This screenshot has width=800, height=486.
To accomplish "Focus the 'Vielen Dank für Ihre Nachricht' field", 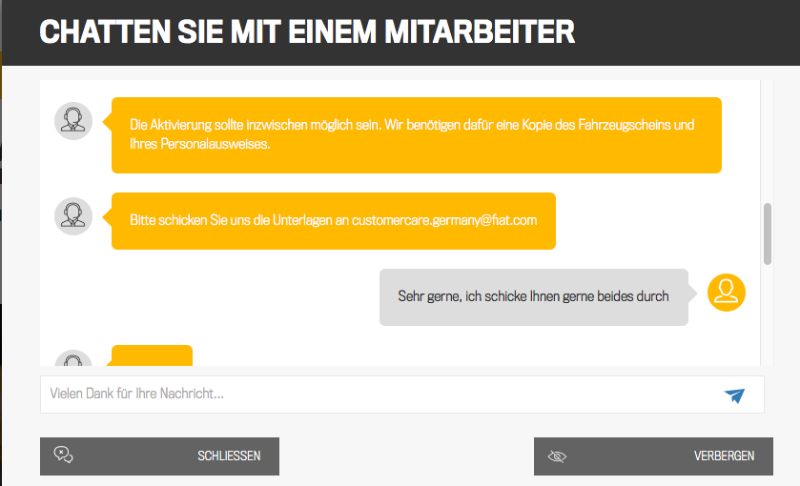I will pos(380,394).
